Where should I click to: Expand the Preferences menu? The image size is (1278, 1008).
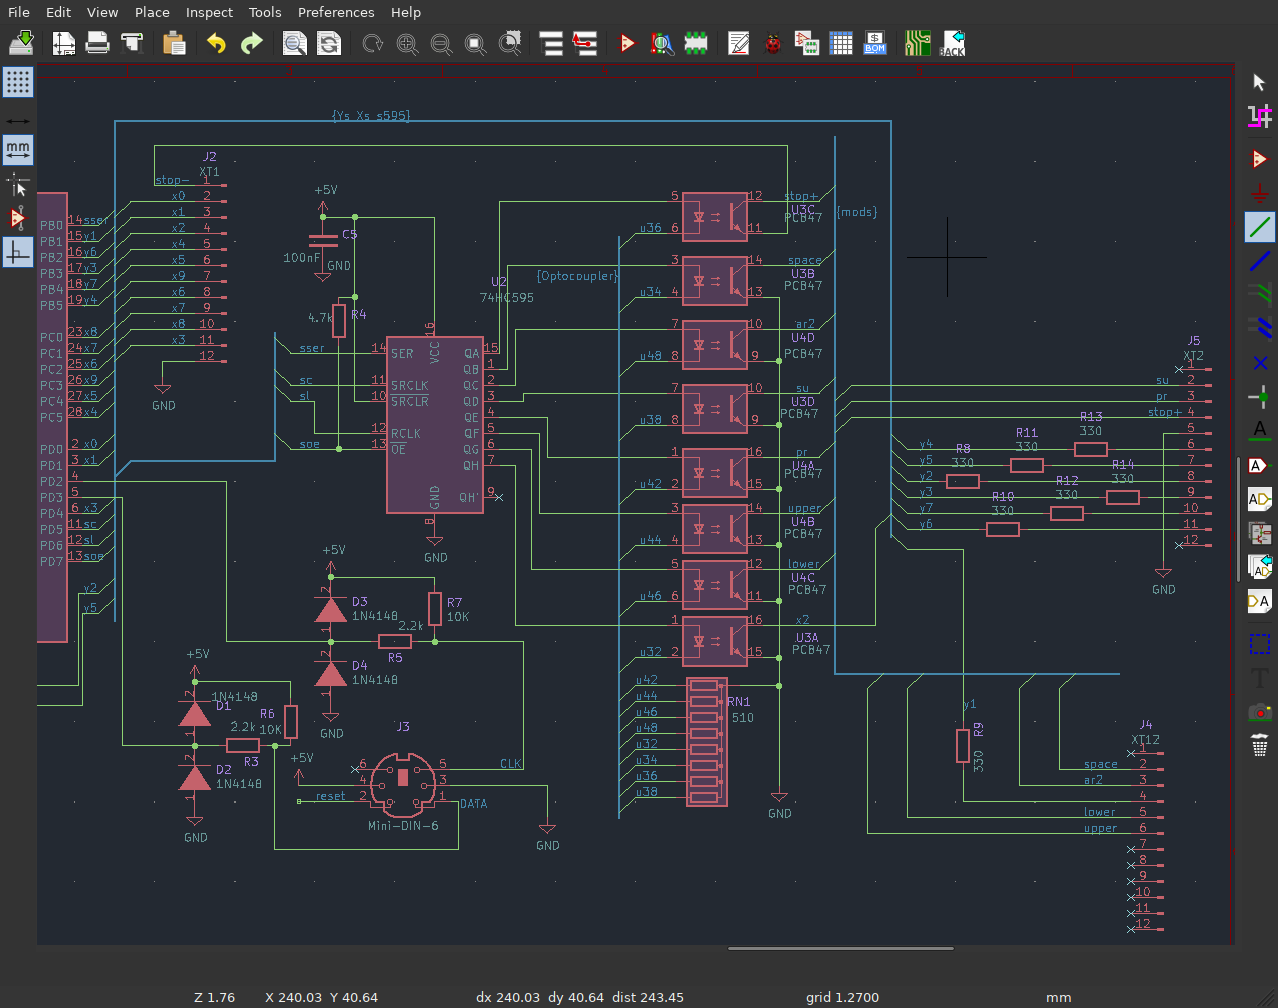(x=336, y=12)
